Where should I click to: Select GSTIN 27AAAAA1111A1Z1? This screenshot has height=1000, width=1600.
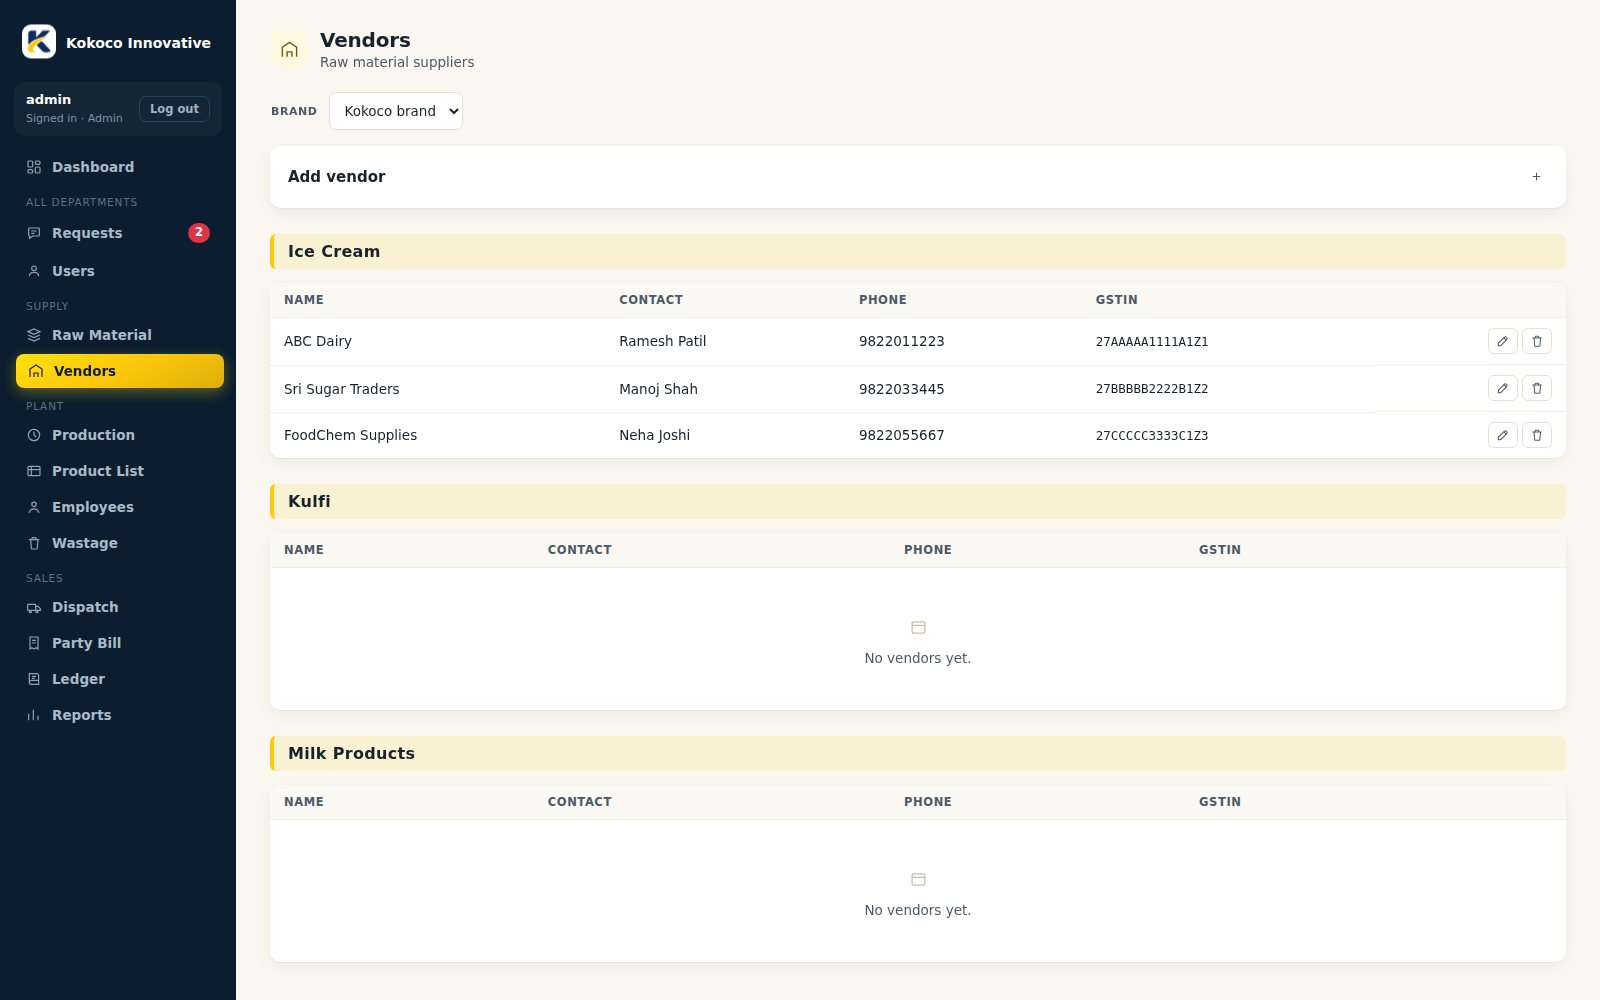click(x=1152, y=342)
